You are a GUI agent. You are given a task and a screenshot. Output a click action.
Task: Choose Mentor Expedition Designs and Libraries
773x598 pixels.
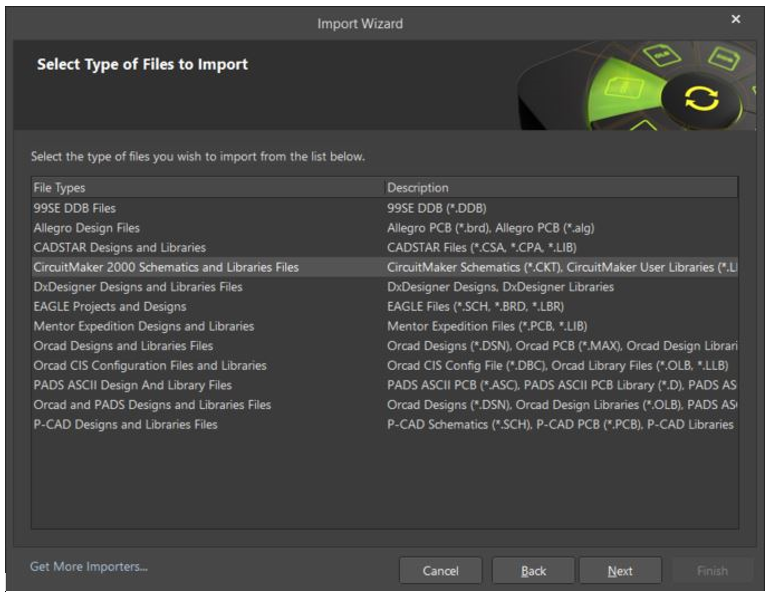tap(144, 326)
